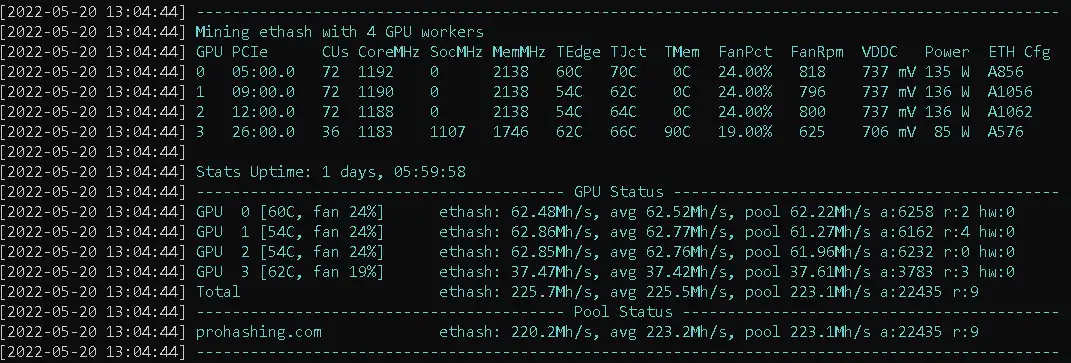Select ETH config A856
1071x363 pixels.
click(1005, 72)
